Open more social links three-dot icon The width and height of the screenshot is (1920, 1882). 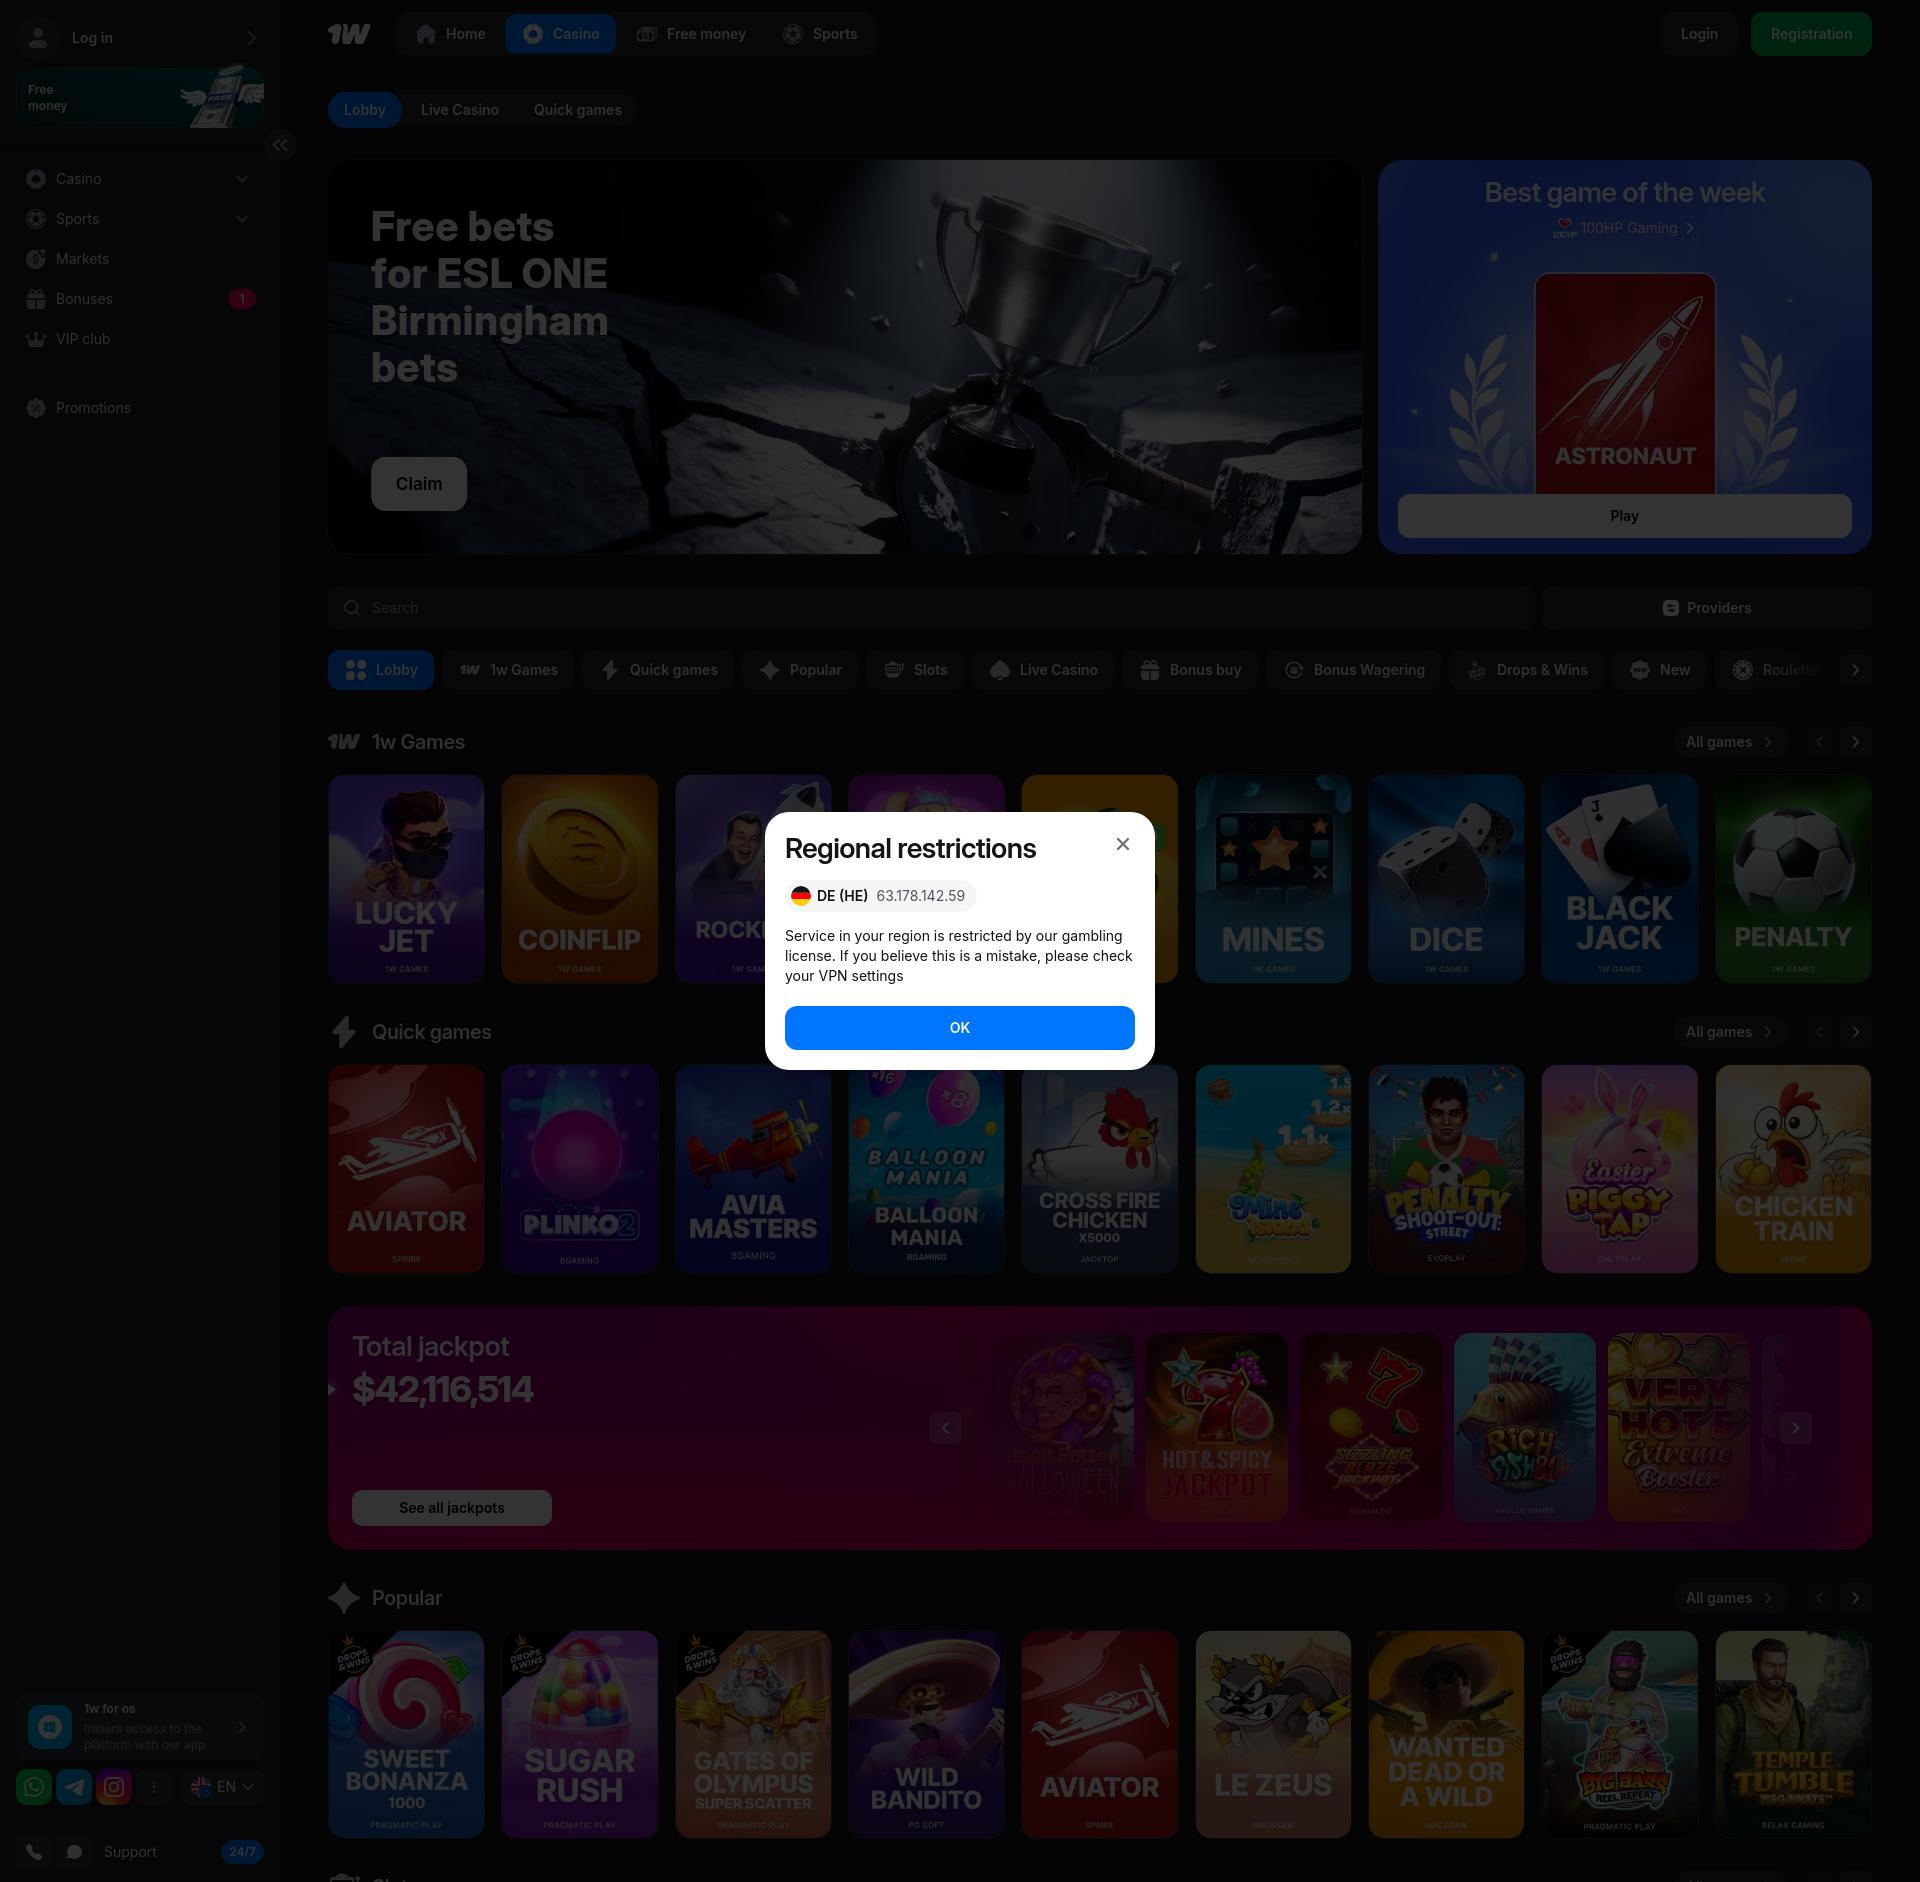pyautogui.click(x=154, y=1787)
